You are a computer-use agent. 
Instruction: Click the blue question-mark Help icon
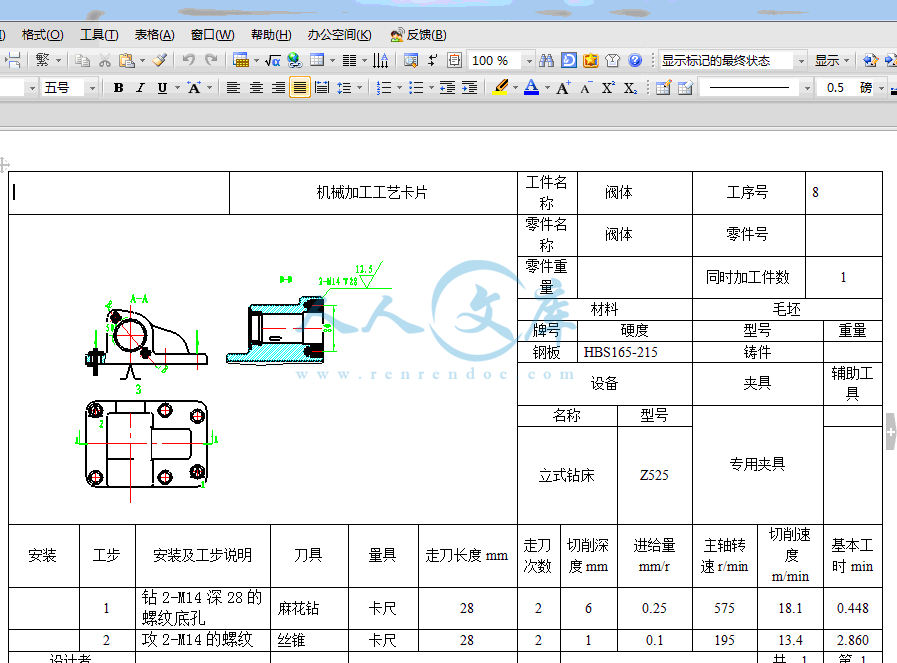pos(635,60)
